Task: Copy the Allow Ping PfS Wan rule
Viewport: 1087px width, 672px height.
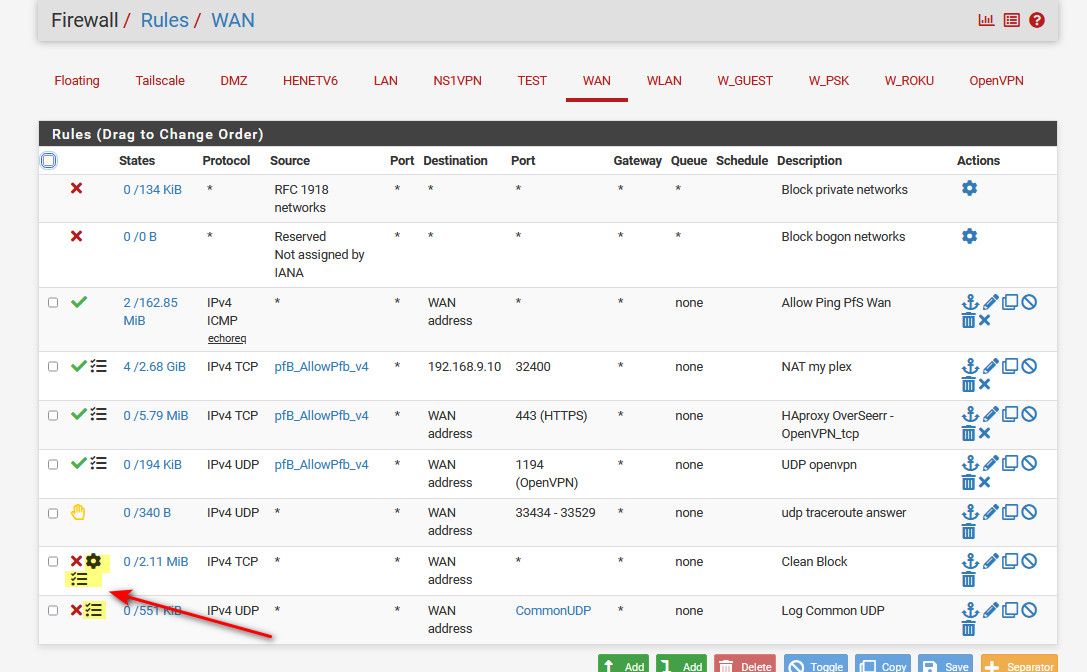Action: pos(1010,302)
